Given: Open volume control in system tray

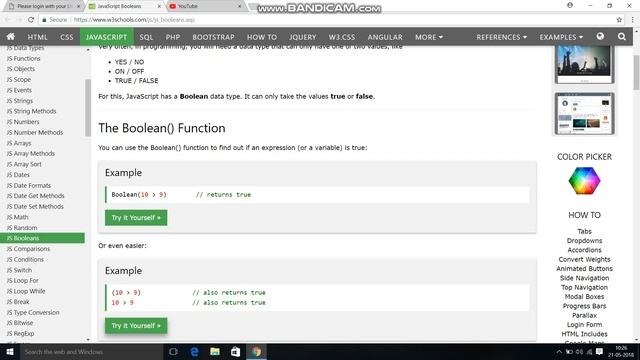Looking at the screenshot, I should pos(579,351).
